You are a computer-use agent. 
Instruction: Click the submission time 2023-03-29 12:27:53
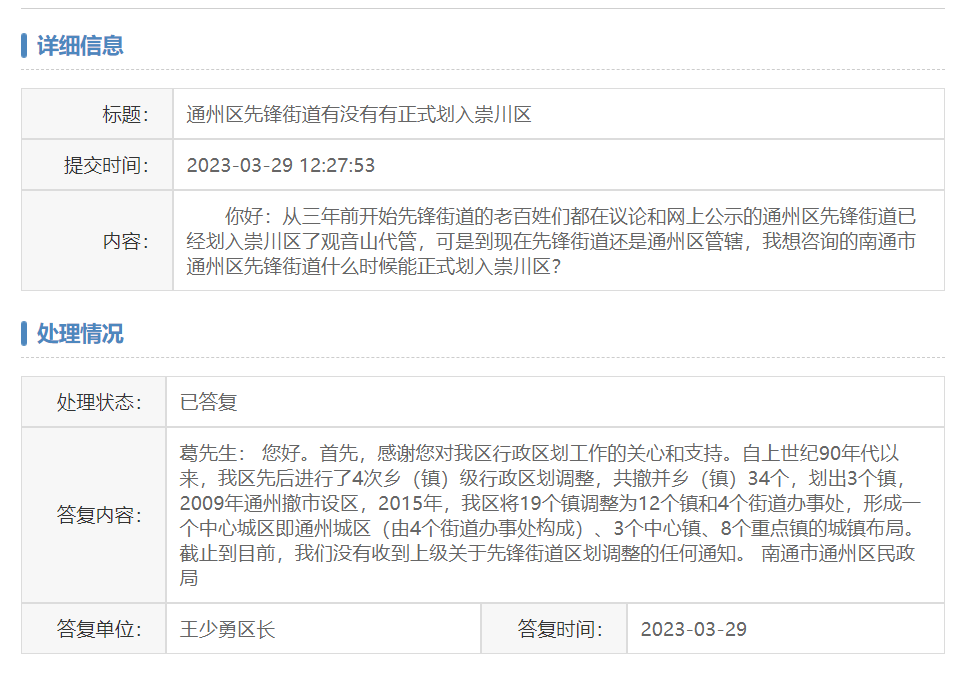(x=281, y=166)
